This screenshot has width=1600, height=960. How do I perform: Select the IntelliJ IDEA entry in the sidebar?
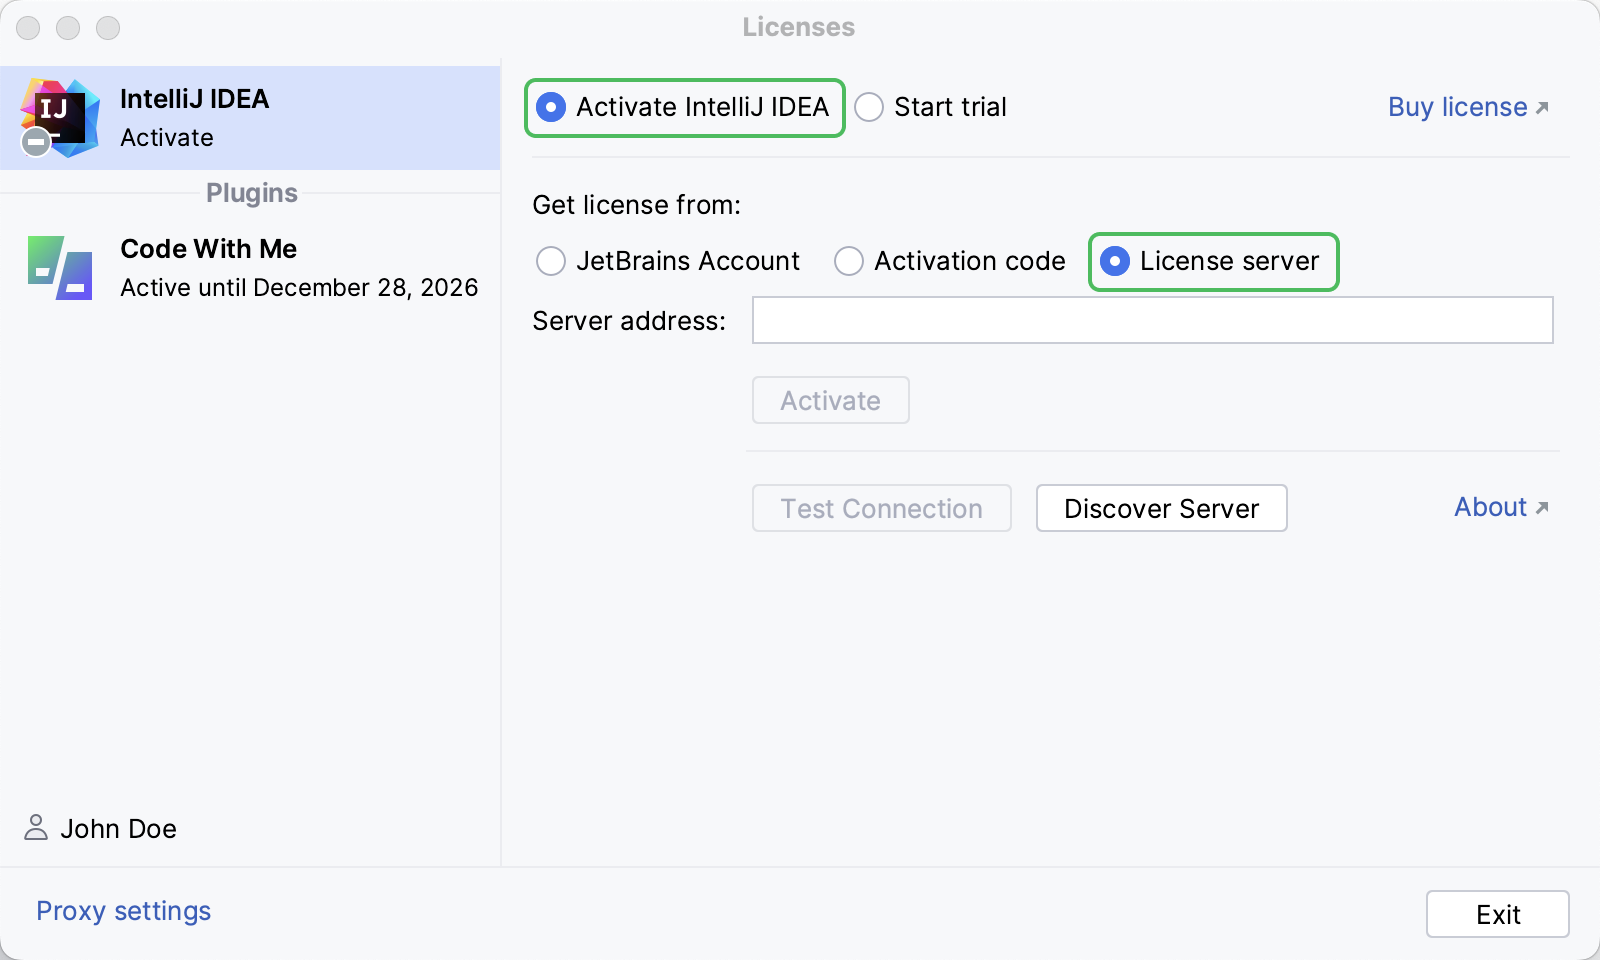[250, 117]
